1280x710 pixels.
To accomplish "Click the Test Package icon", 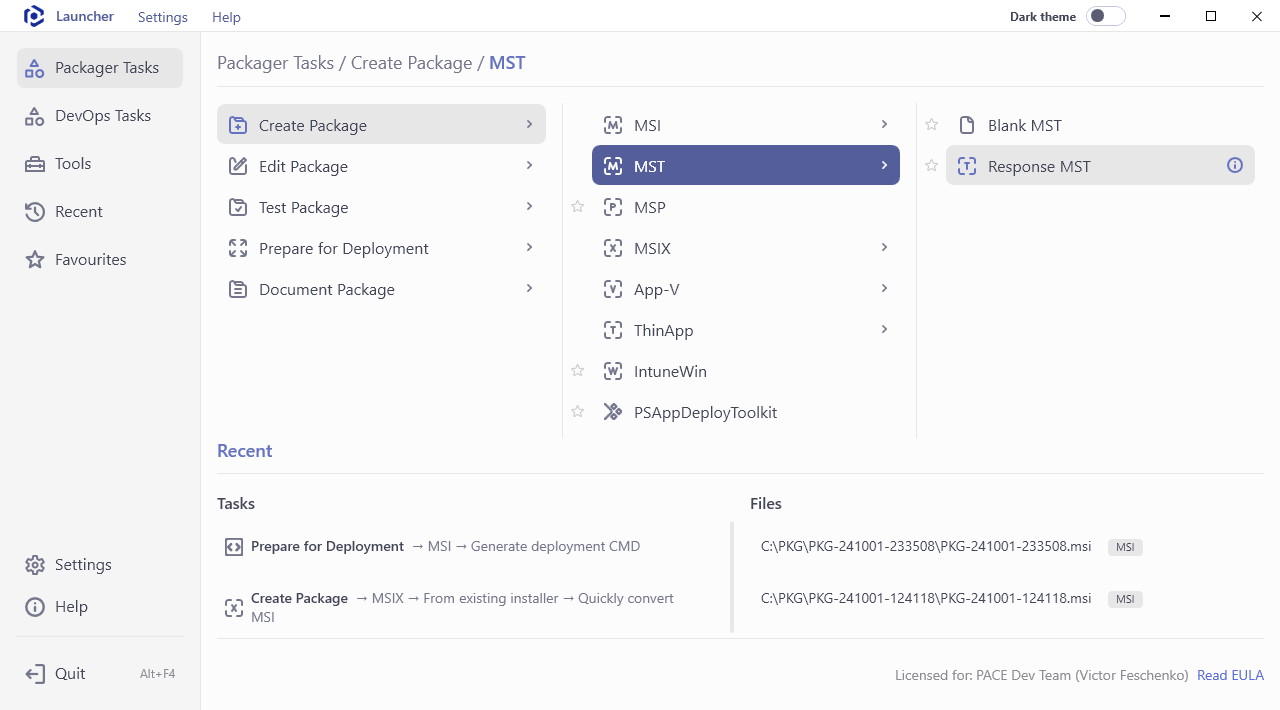I will [238, 207].
